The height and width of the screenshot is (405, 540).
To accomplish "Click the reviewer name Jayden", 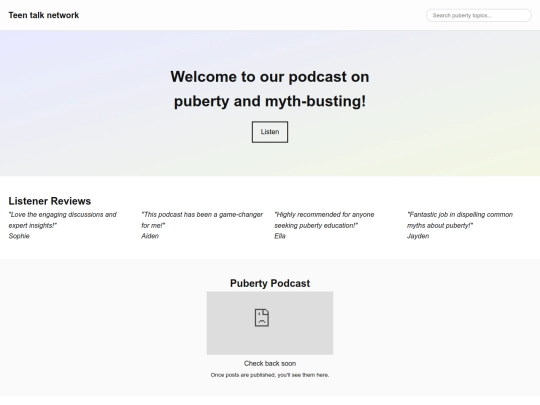I will pos(418,236).
